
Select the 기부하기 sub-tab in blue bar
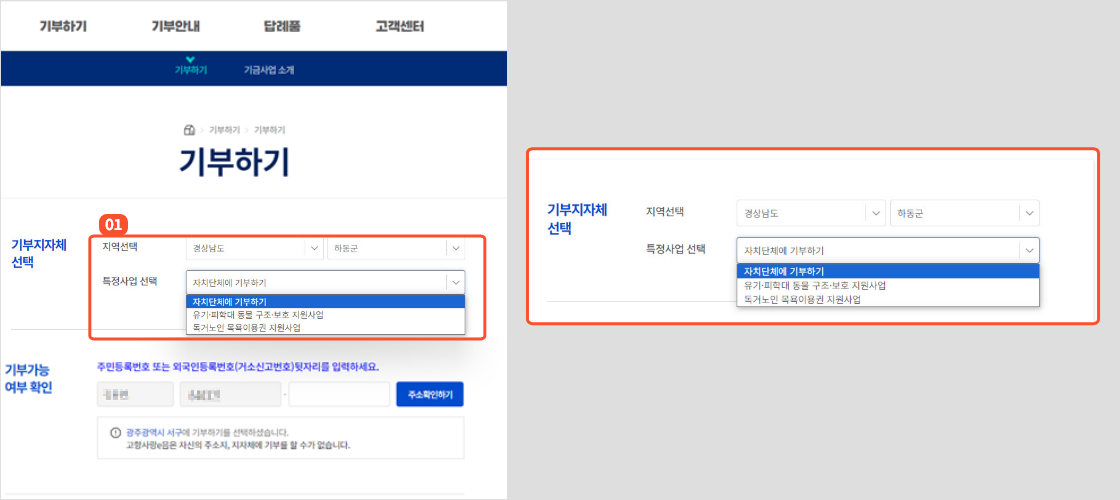click(x=191, y=70)
